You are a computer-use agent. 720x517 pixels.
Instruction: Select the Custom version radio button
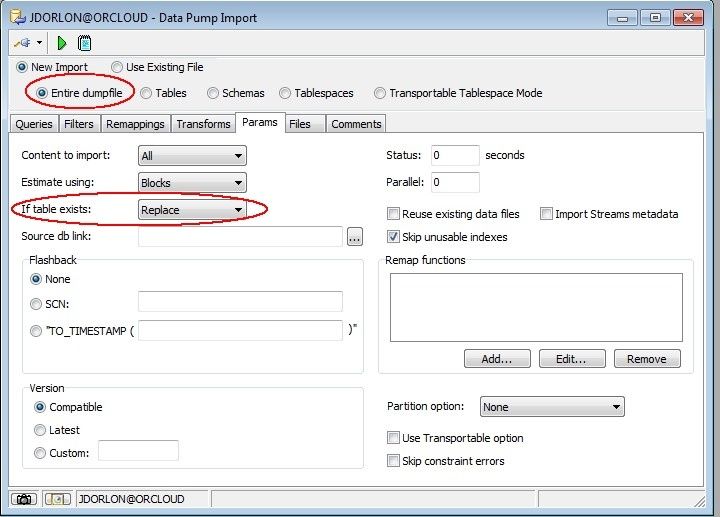[x=40, y=453]
